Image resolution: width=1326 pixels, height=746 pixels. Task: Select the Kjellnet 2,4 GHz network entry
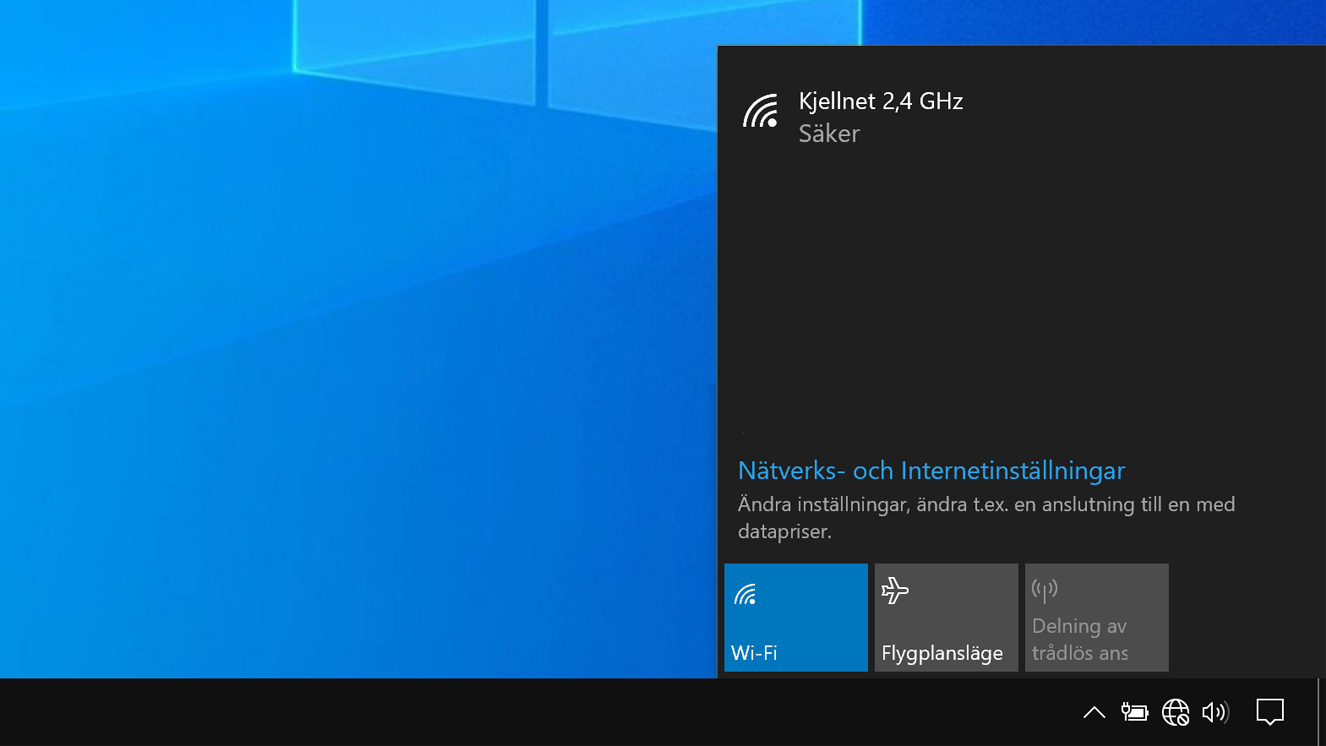(880, 101)
